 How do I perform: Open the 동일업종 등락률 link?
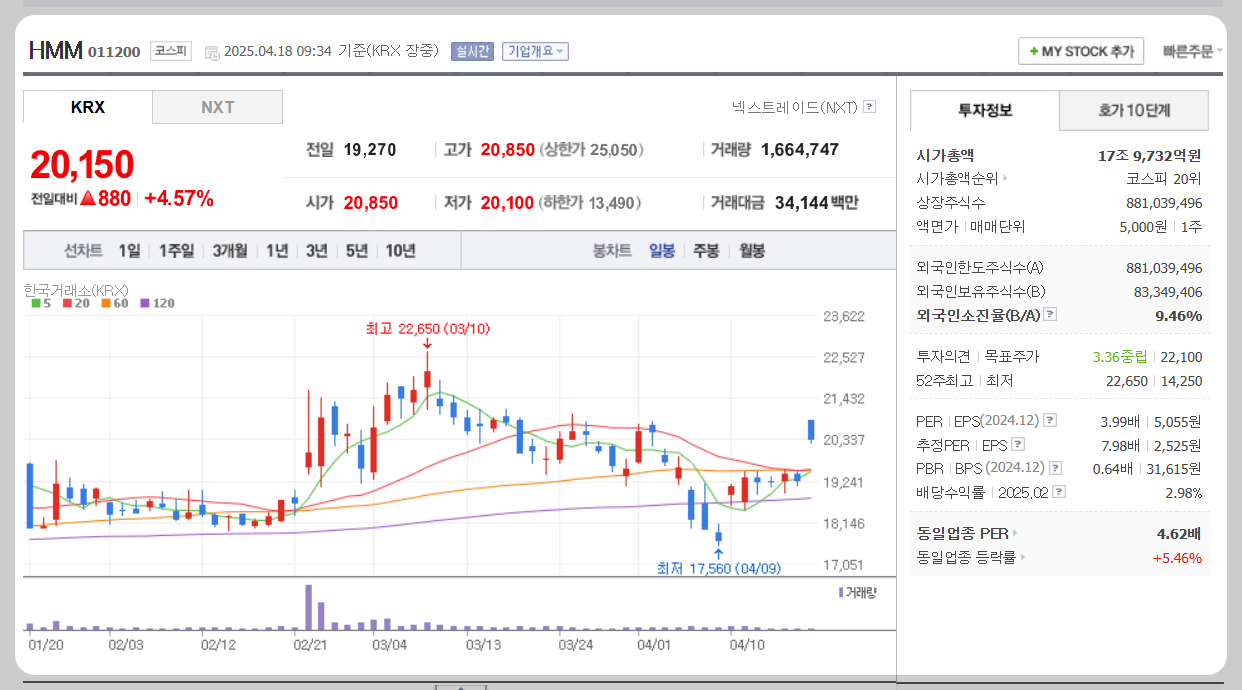tap(966, 557)
